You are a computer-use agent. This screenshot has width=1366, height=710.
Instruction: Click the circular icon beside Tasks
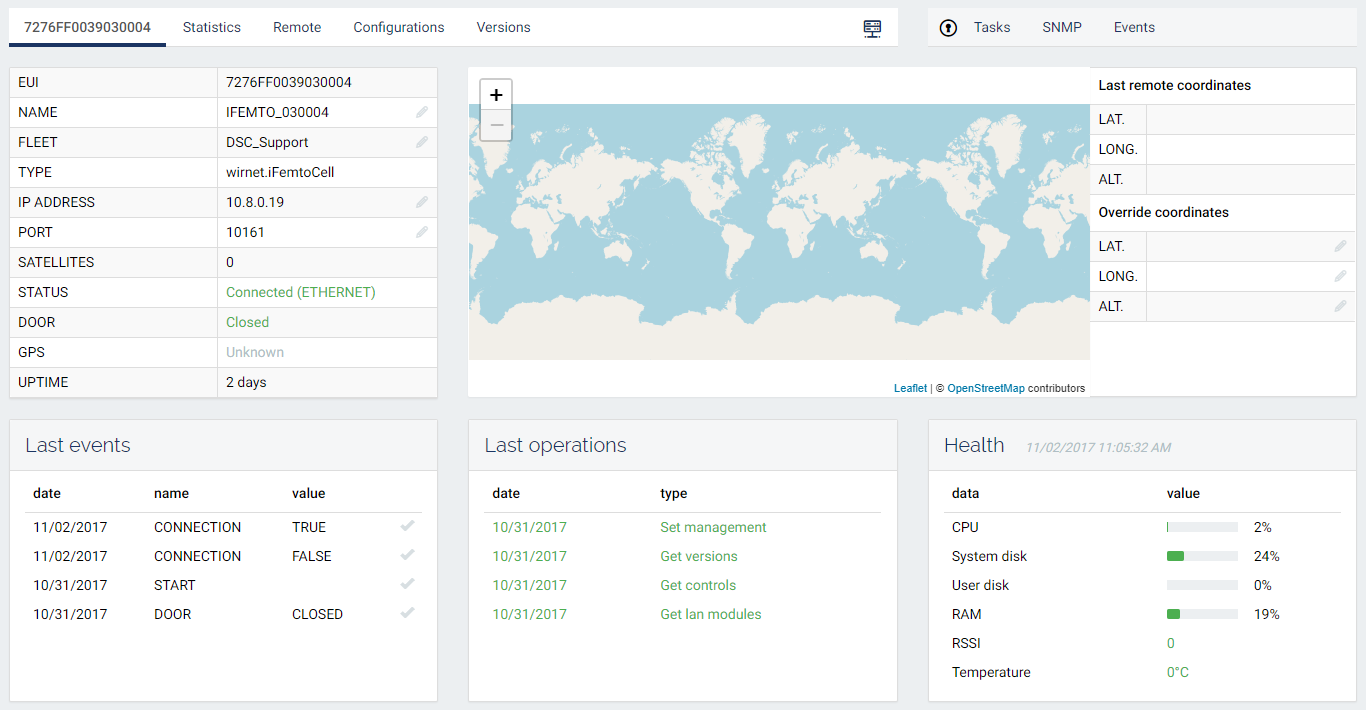pyautogui.click(x=949, y=28)
